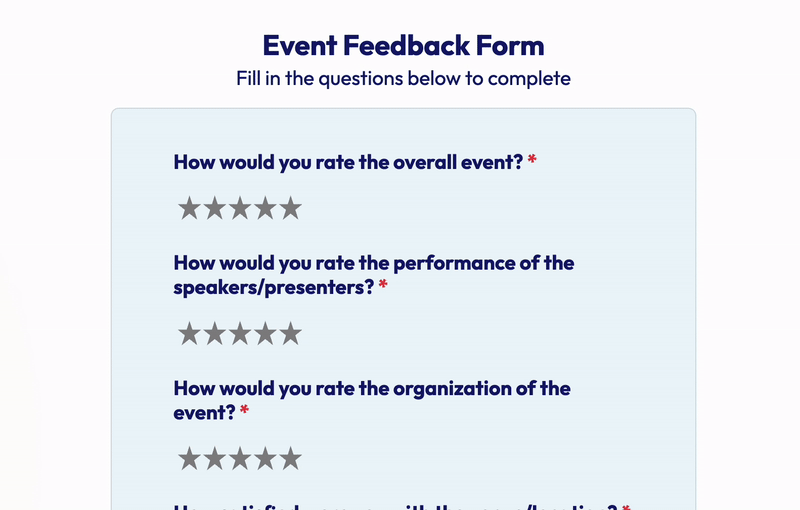The width and height of the screenshot is (800, 510).
Task: Click the 'Fill in the questions below' subtitle
Action: [403, 78]
